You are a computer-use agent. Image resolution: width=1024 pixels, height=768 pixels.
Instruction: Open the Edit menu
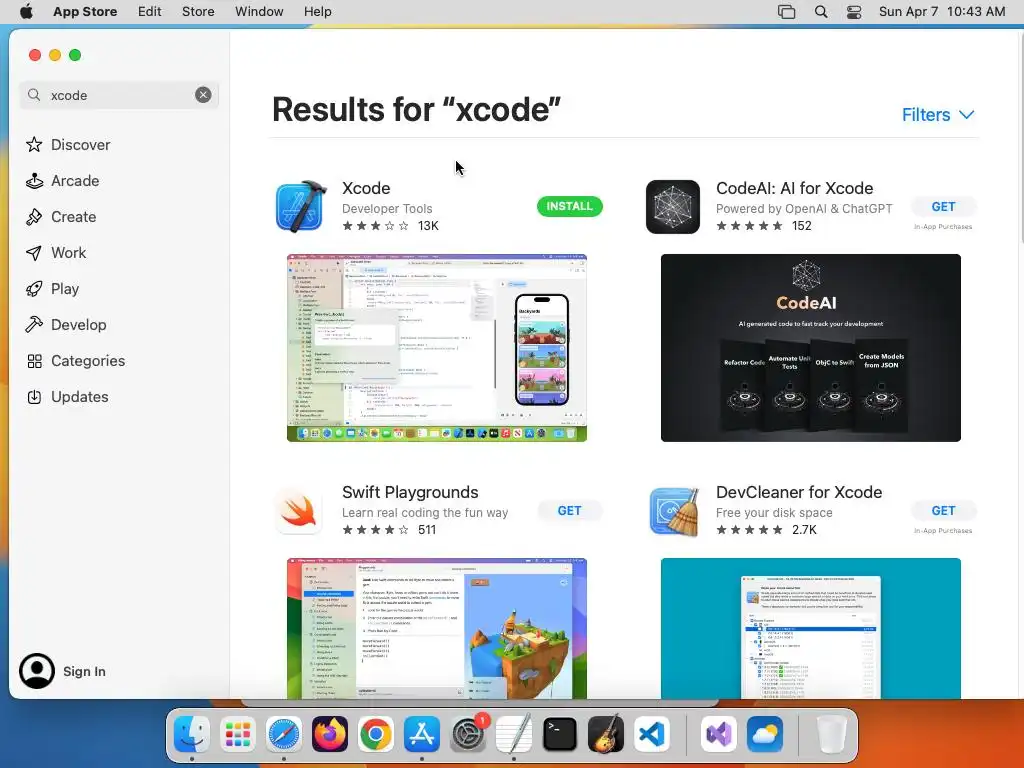click(x=150, y=12)
